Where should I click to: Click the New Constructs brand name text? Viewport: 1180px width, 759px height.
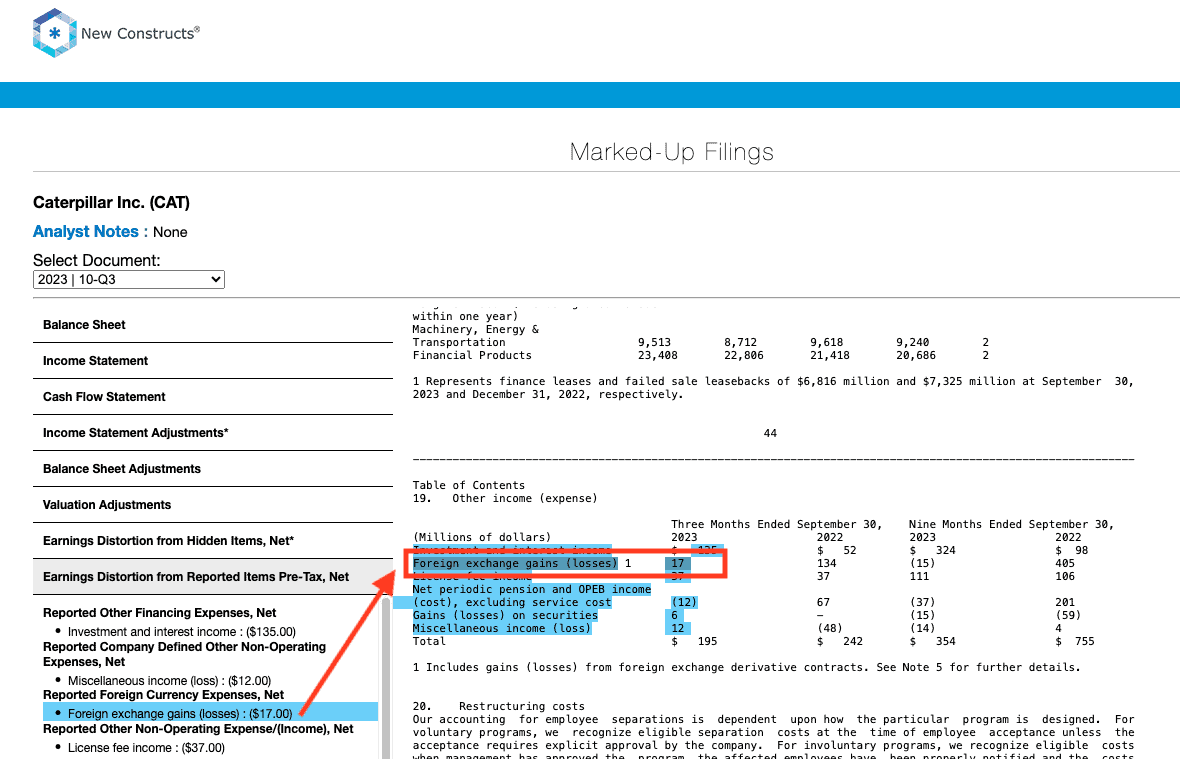(140, 33)
